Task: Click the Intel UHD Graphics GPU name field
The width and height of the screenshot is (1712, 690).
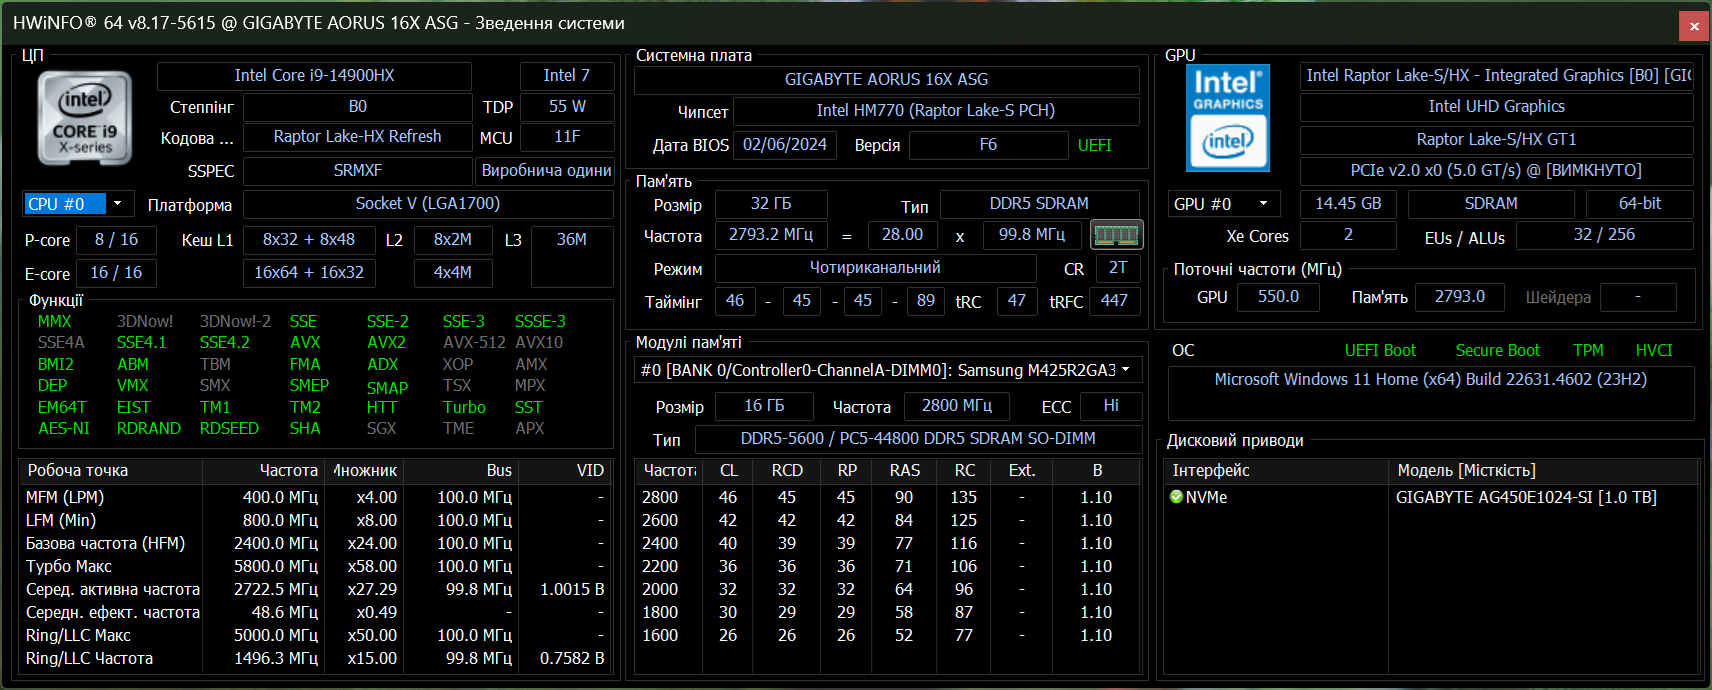Action: [x=1496, y=107]
